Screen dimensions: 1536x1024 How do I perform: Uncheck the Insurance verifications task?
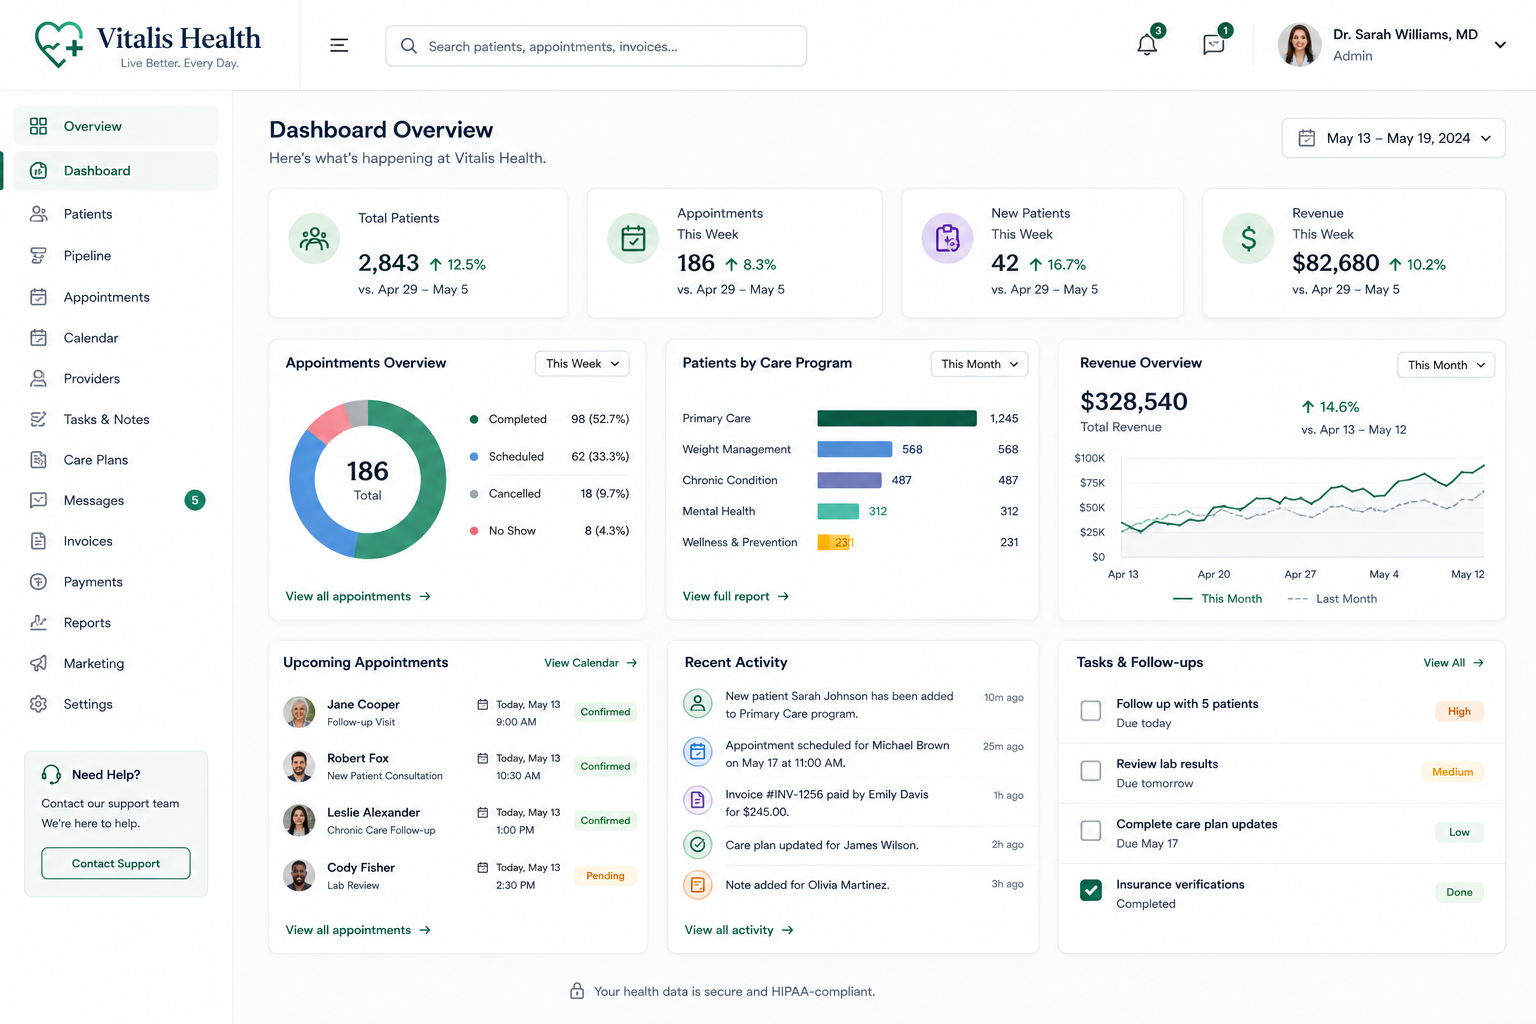tap(1091, 890)
